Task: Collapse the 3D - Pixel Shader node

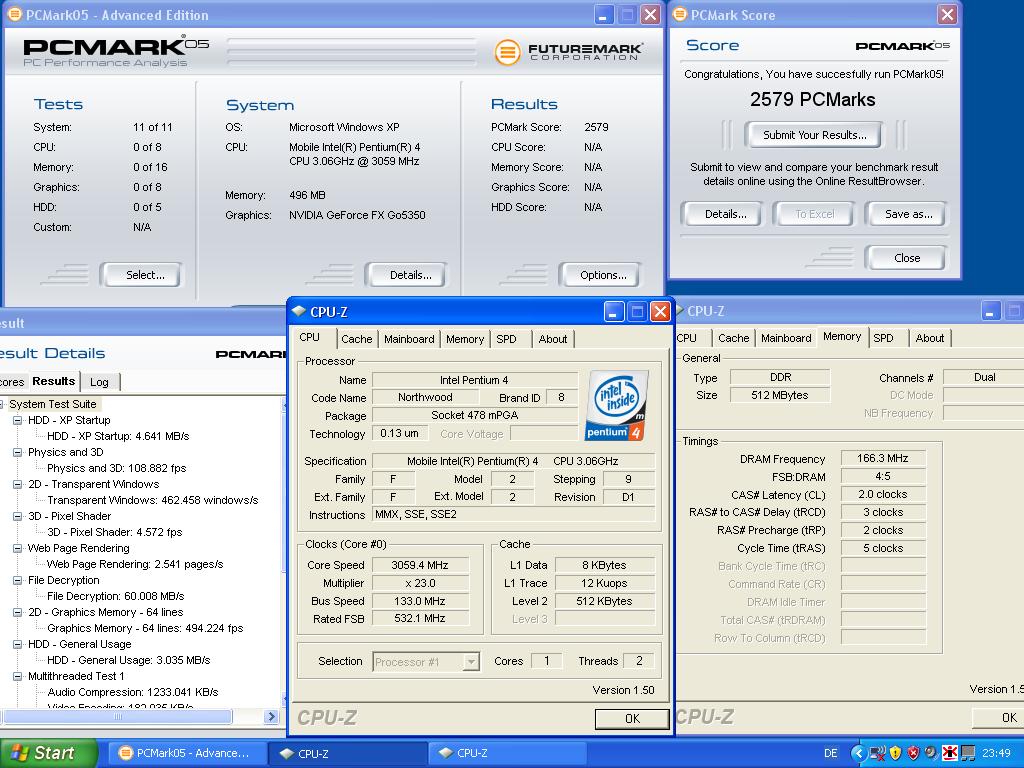Action: 18,516
